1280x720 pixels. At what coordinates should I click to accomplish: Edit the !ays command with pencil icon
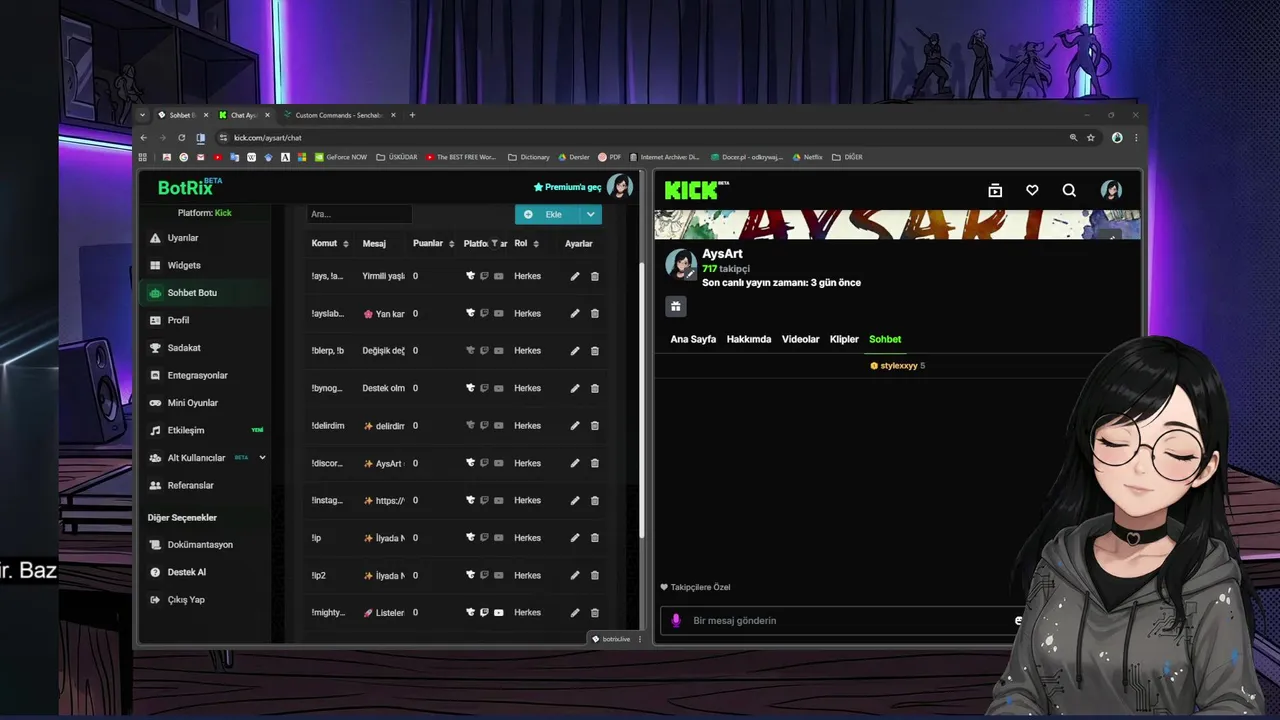pos(575,276)
